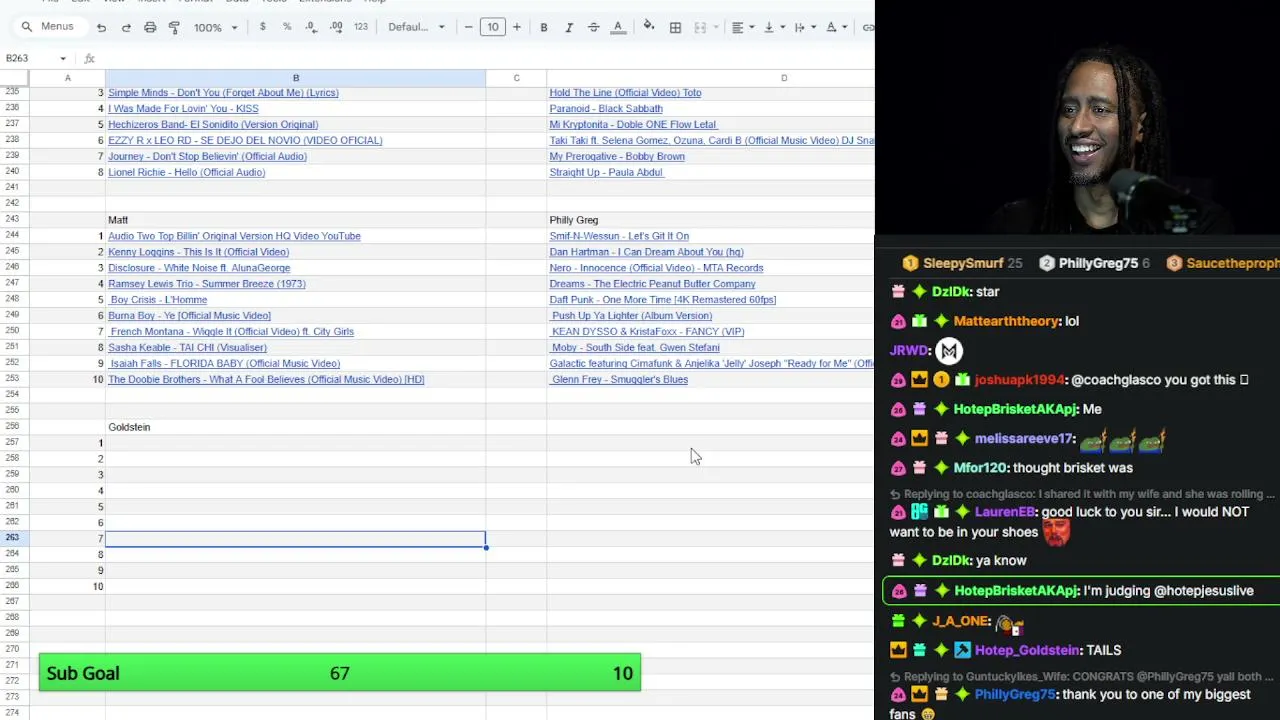Screen dimensions: 1280x720
Task: Click J_A_ONE username in chat
Action: [x=961, y=621]
